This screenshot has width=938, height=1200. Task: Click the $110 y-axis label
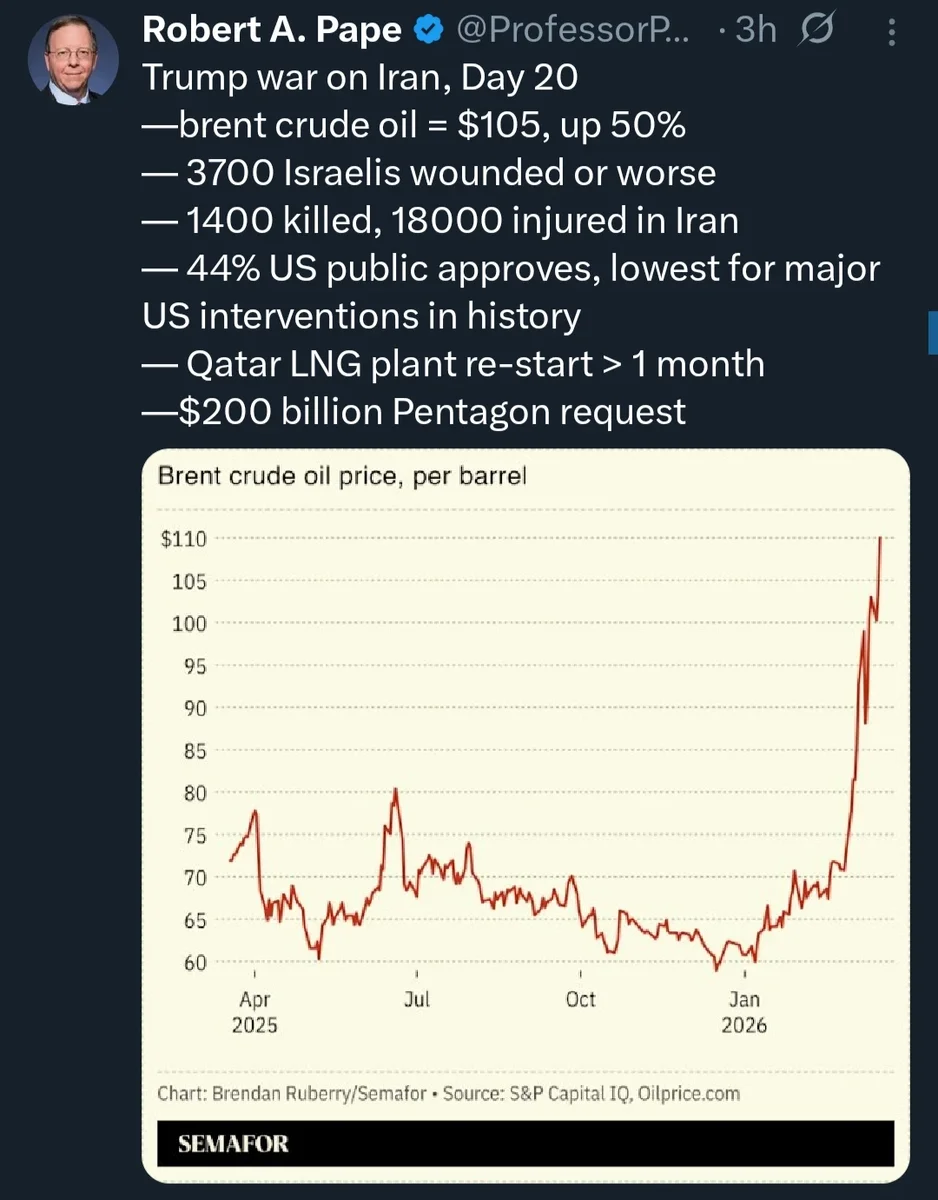point(183,539)
